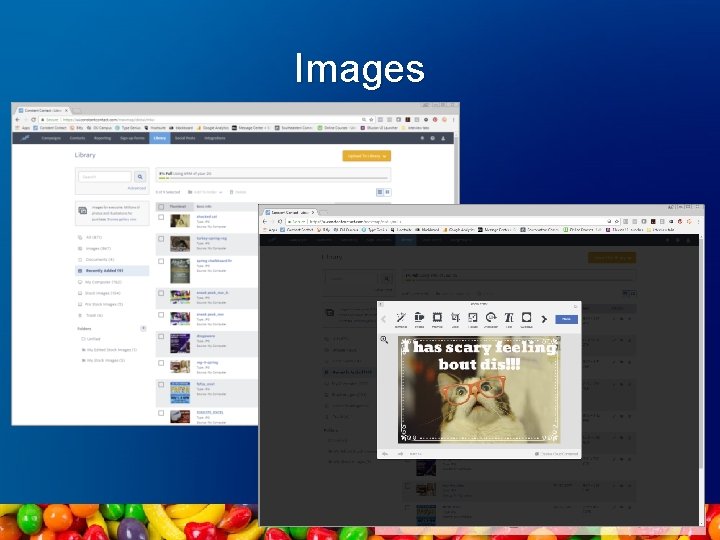Click the cat meme image in the editor canvas

click(x=479, y=389)
